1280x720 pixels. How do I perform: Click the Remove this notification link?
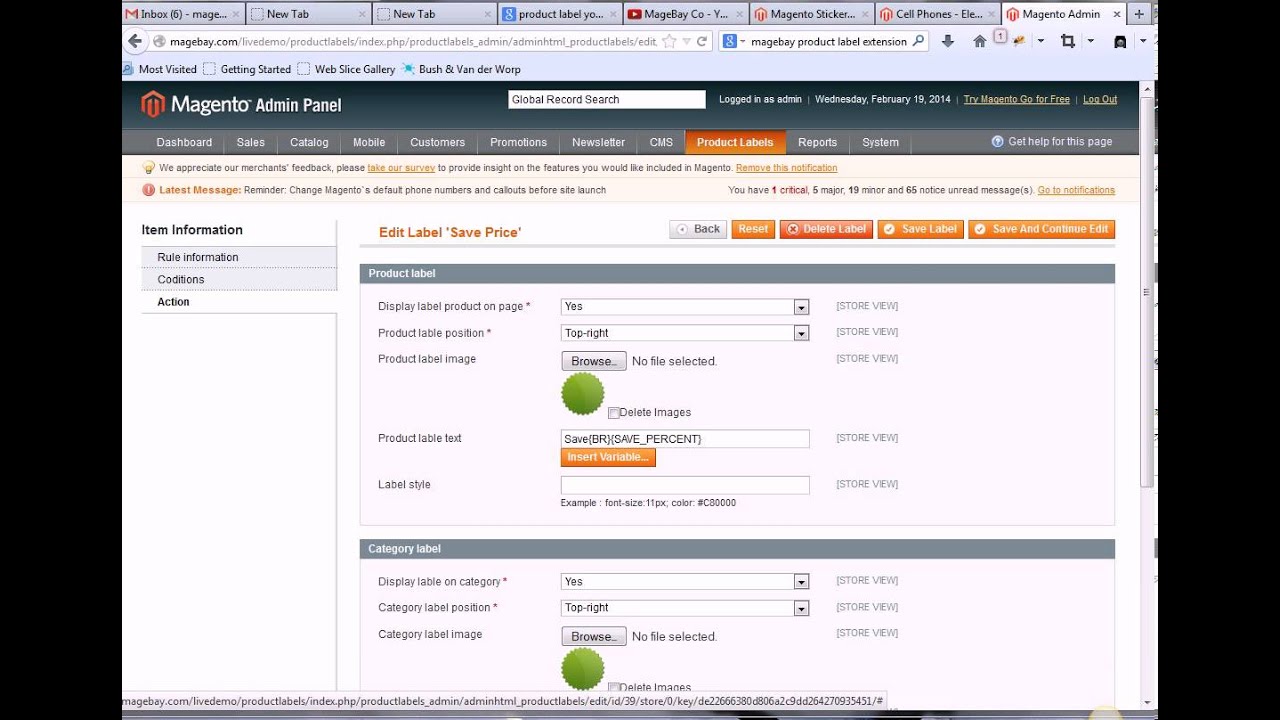tap(786, 168)
